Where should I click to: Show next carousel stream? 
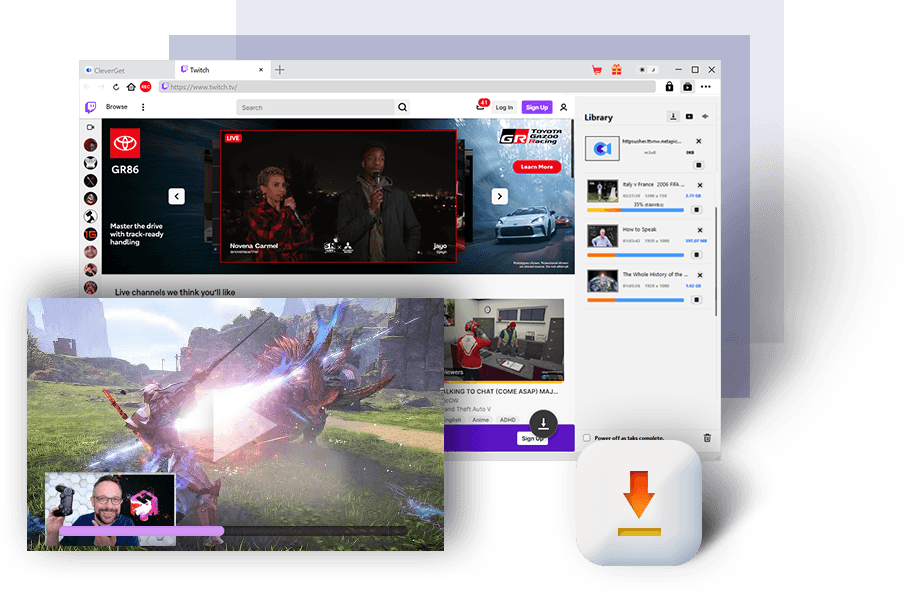click(499, 196)
